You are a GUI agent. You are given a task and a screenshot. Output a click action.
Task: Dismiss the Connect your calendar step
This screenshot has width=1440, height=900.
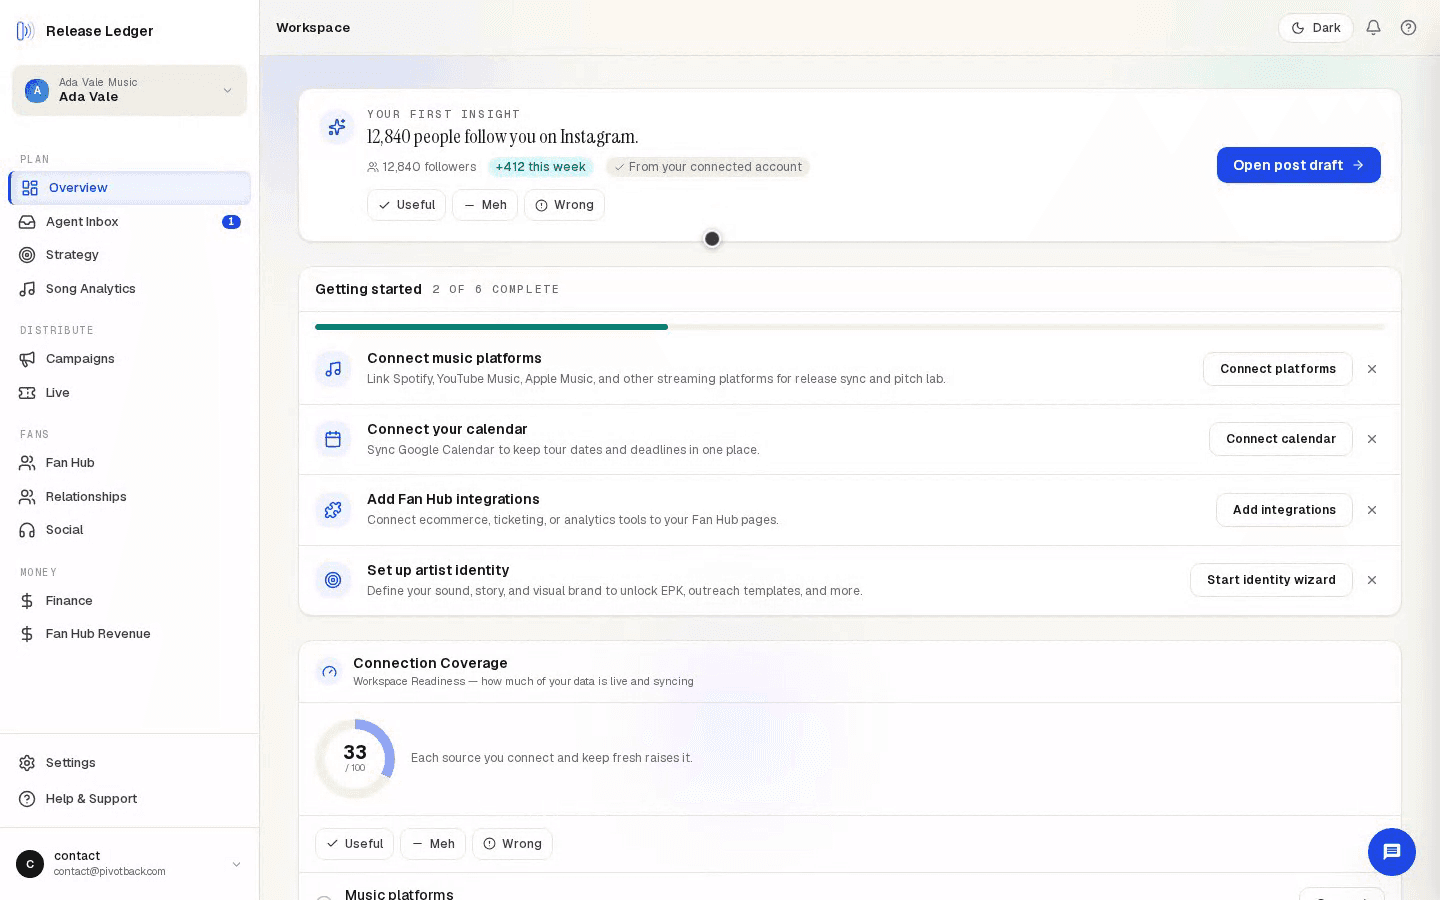1372,439
